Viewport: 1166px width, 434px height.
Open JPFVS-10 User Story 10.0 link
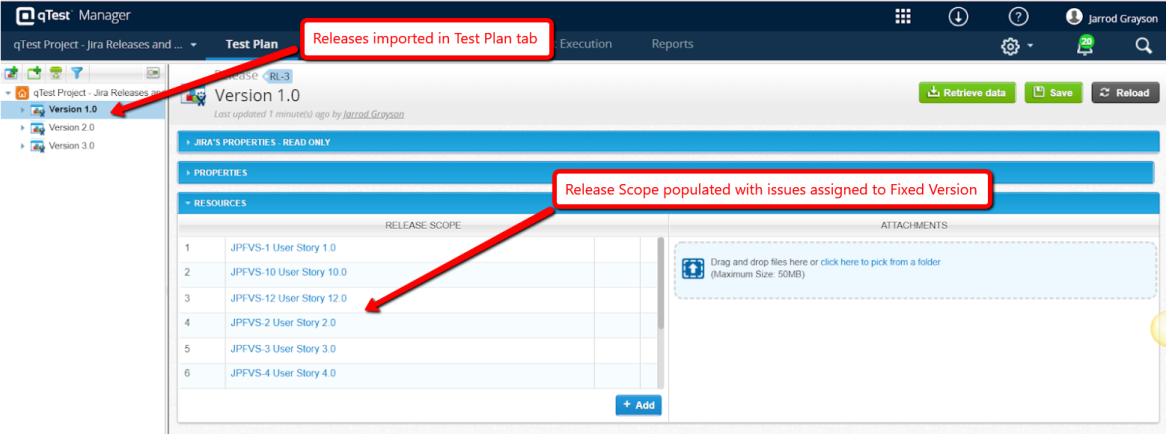point(289,272)
